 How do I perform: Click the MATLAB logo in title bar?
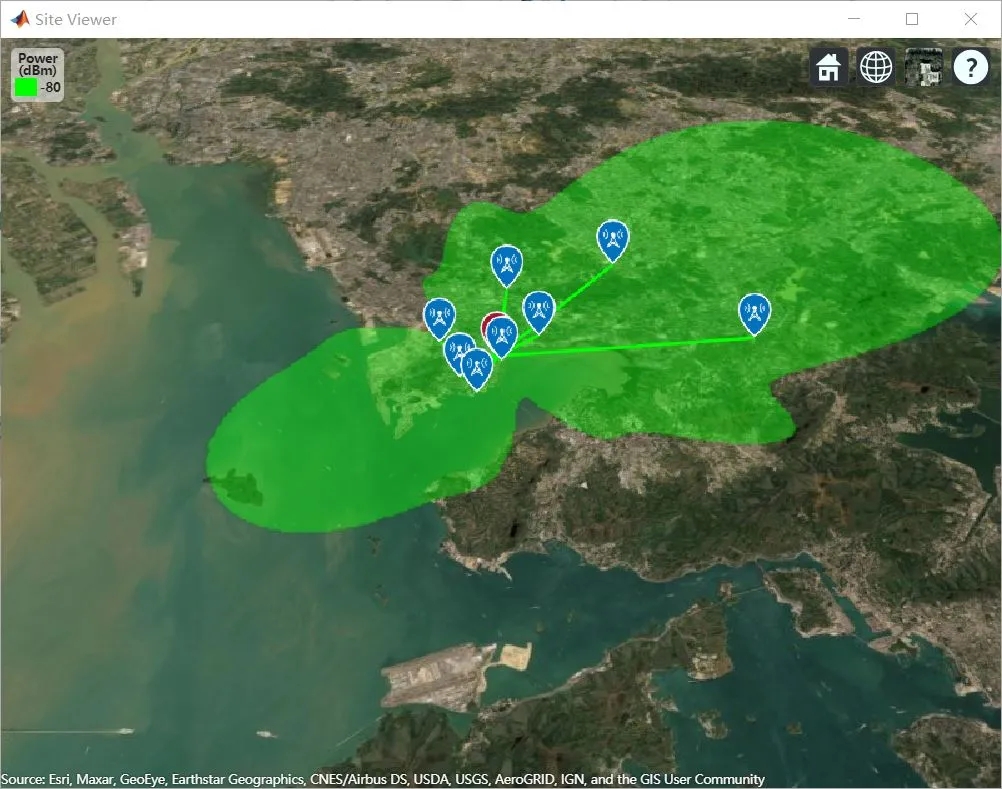coord(20,19)
